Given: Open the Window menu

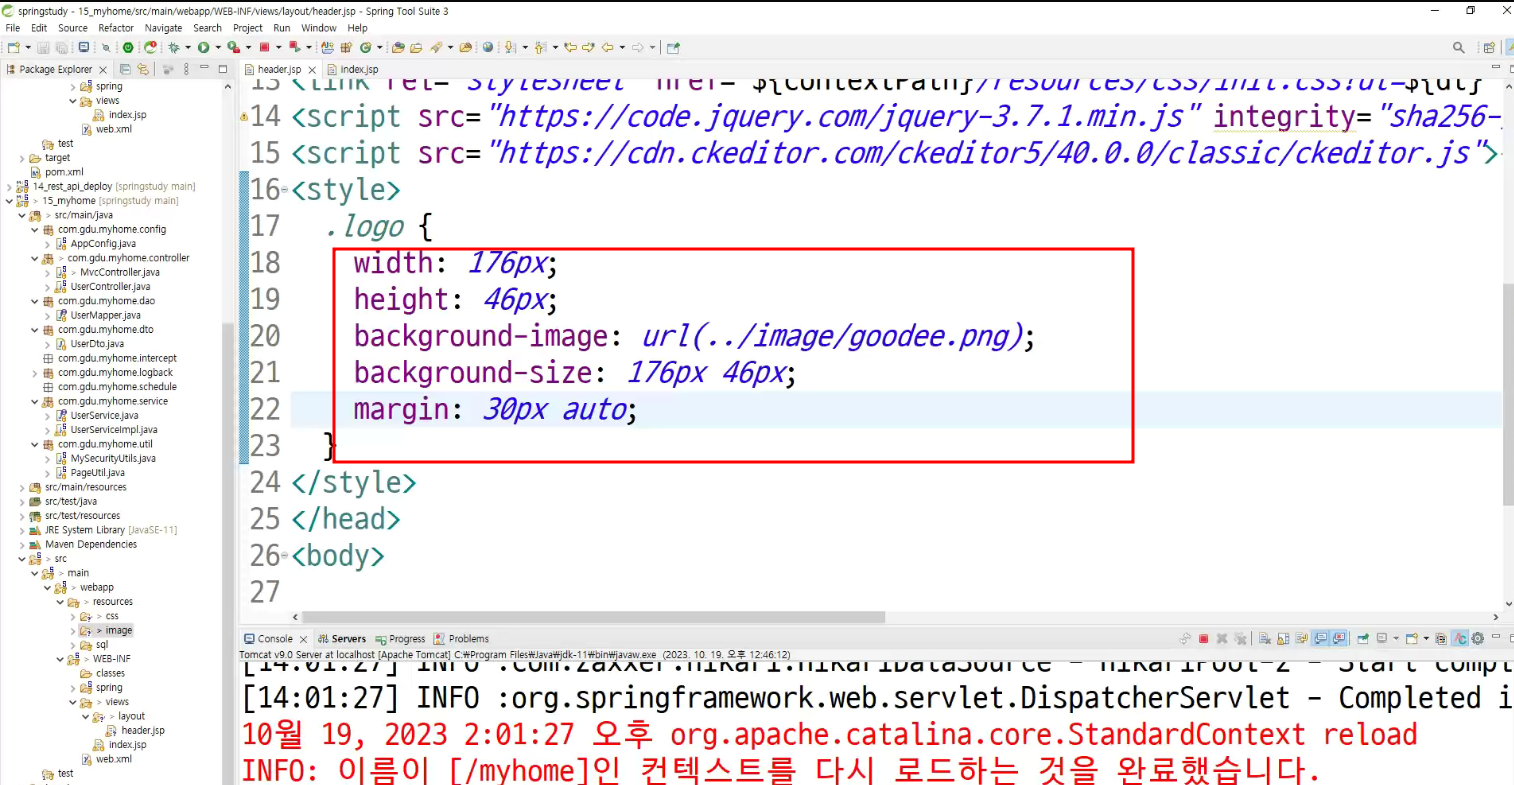Looking at the screenshot, I should [319, 28].
